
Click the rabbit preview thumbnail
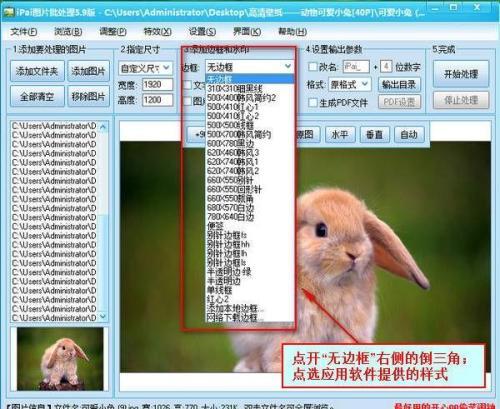60,359
